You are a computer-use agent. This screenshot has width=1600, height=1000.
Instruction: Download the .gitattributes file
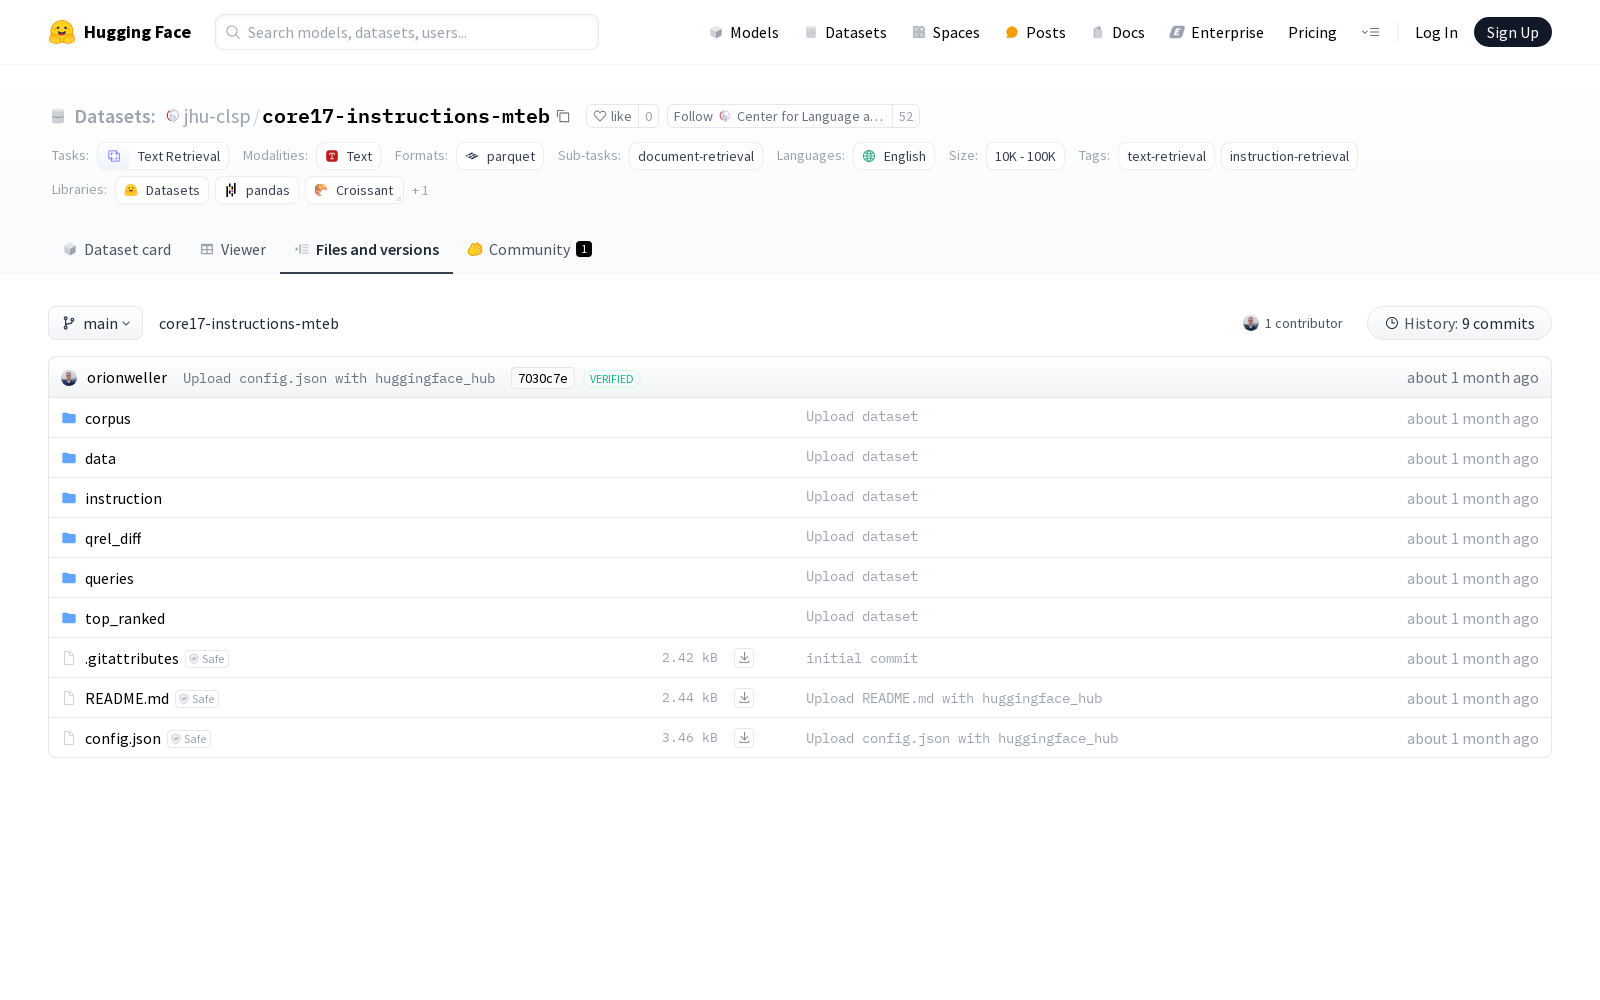(x=744, y=658)
